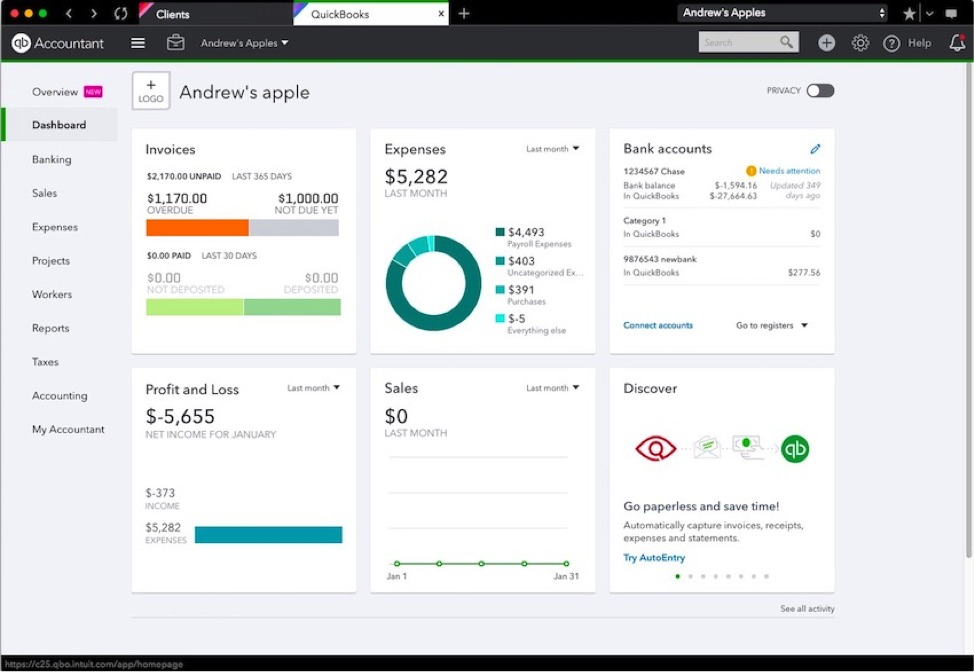Click the Category 1 account row
Screen dimensions: 974x672
722,227
